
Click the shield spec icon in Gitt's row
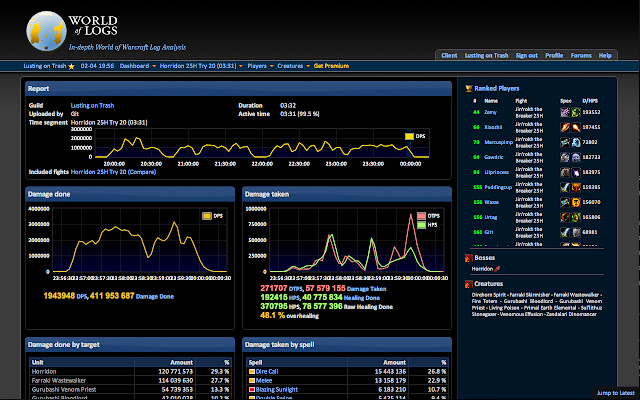pyautogui.click(x=576, y=232)
